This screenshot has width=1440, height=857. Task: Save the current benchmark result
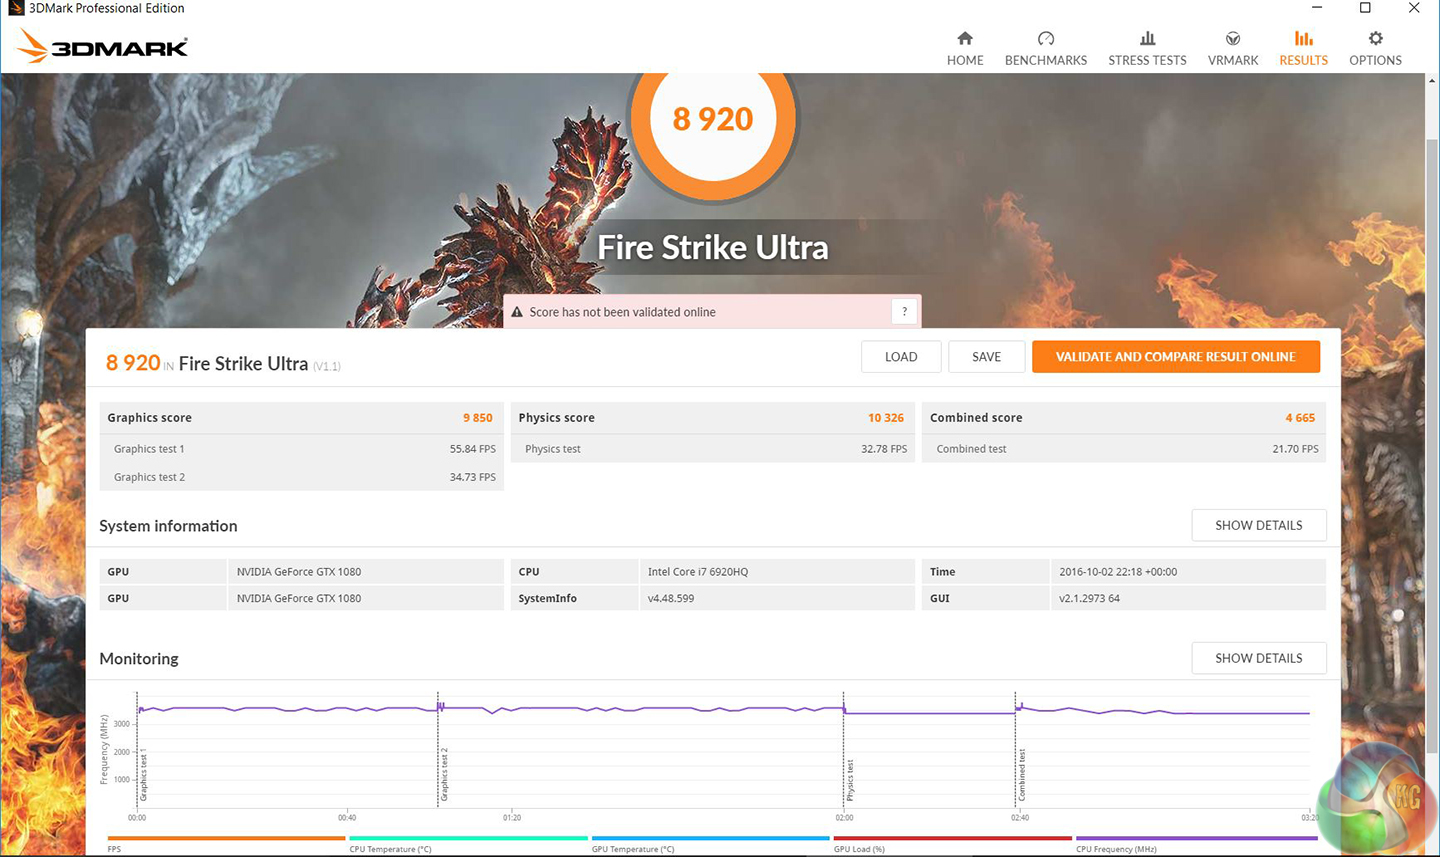(x=986, y=357)
